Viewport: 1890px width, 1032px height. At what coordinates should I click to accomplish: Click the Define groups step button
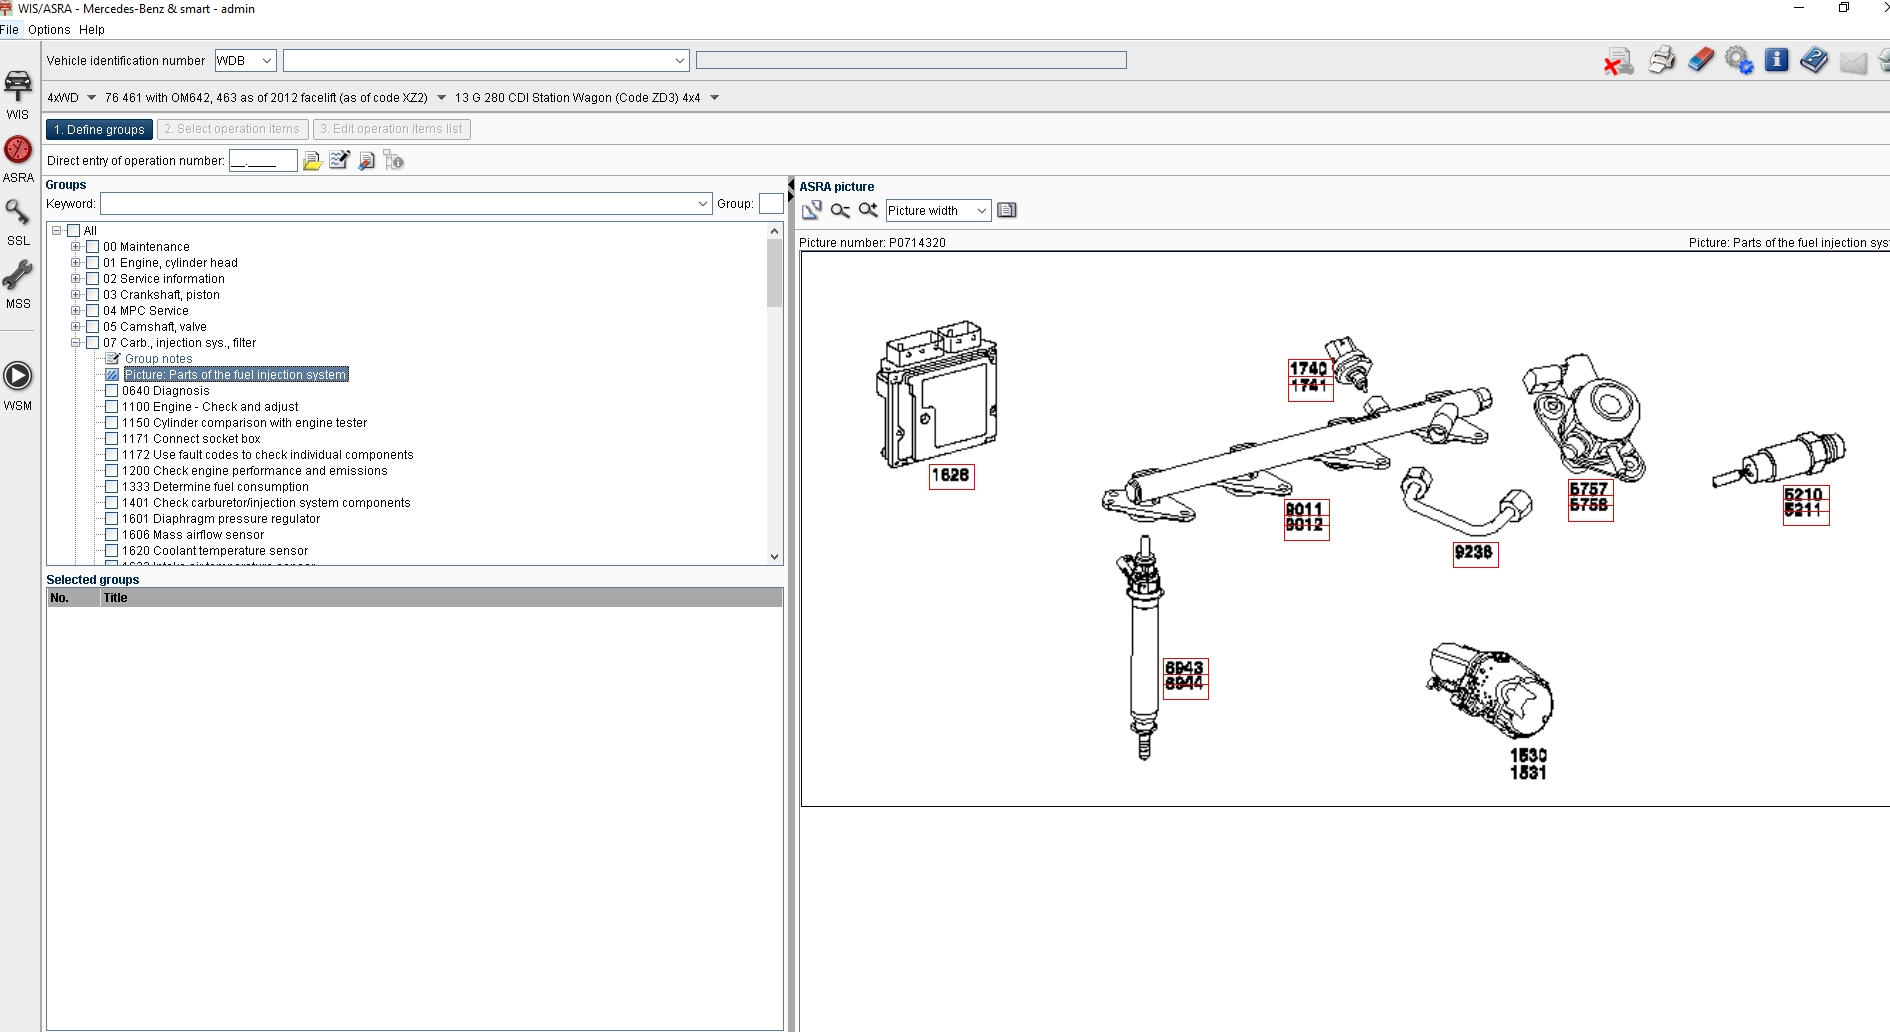[99, 129]
